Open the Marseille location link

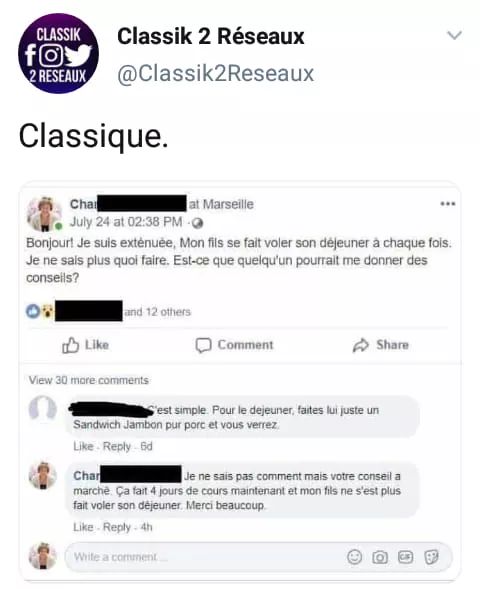click(x=228, y=204)
